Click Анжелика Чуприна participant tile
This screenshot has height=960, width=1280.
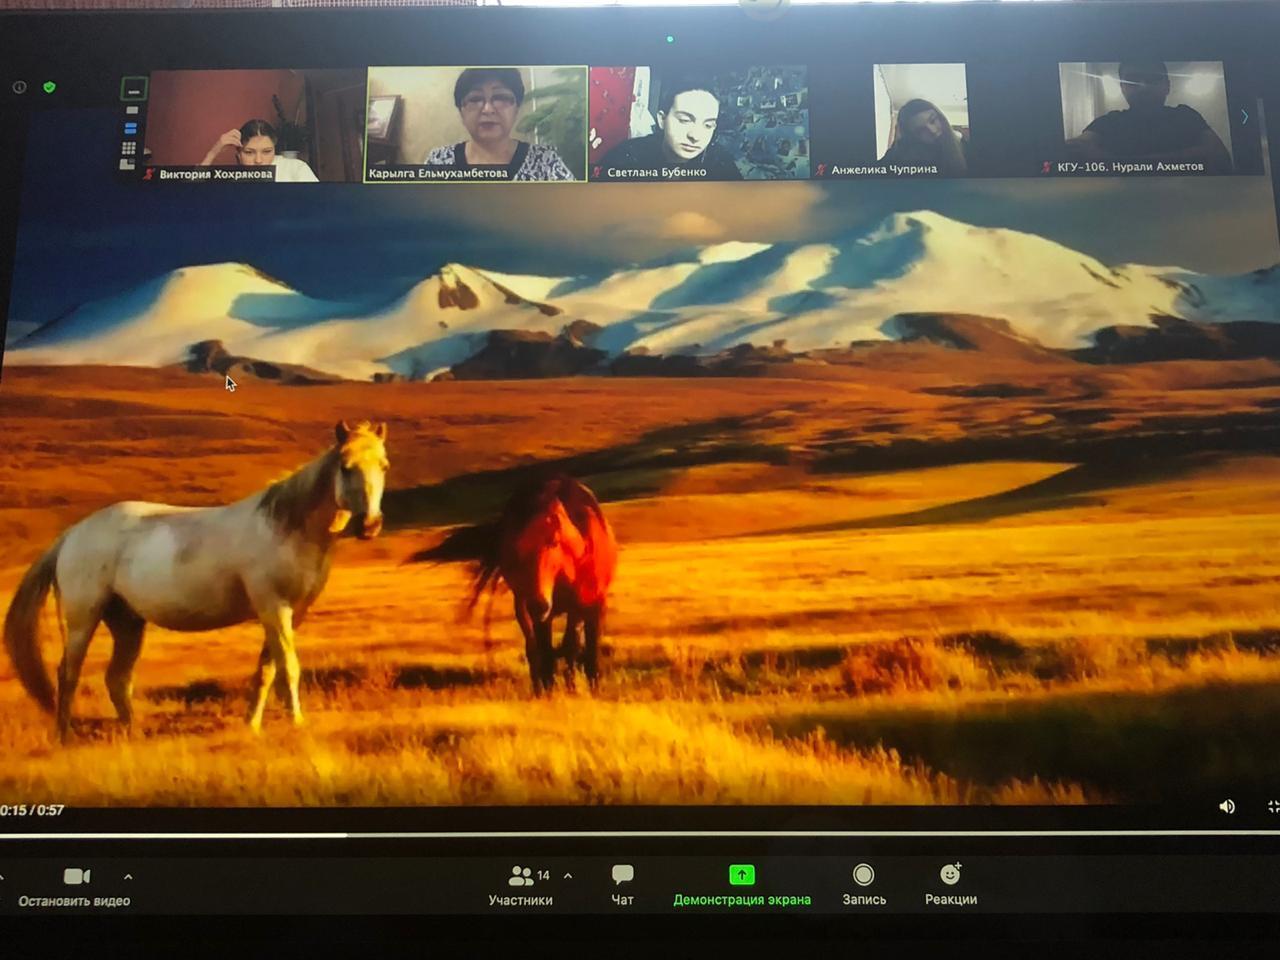(x=920, y=120)
